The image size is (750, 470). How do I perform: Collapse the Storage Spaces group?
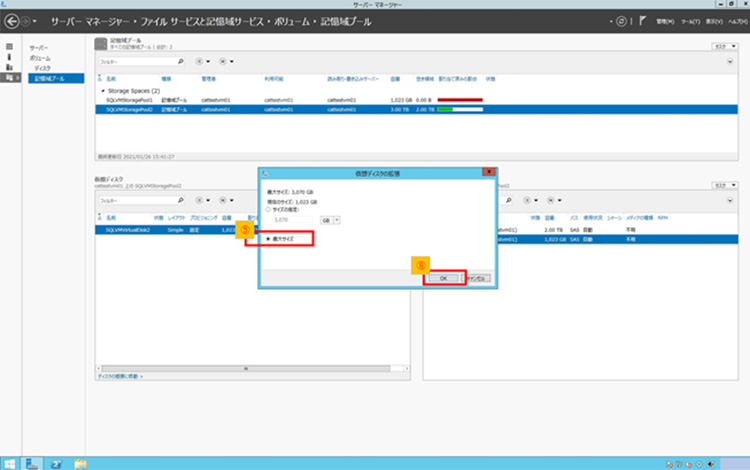(100, 91)
